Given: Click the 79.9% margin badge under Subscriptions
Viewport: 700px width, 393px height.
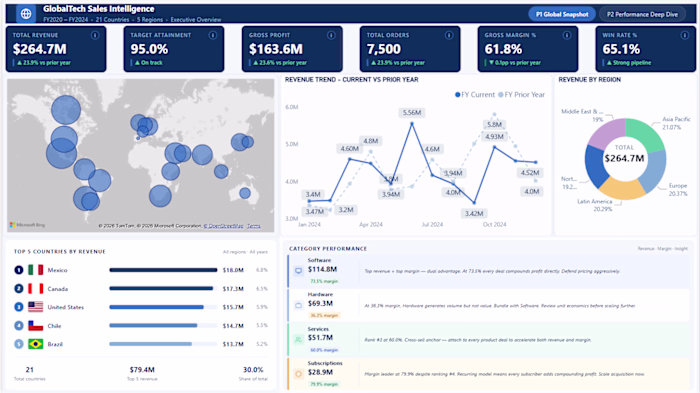Looking at the screenshot, I should pyautogui.click(x=324, y=384).
